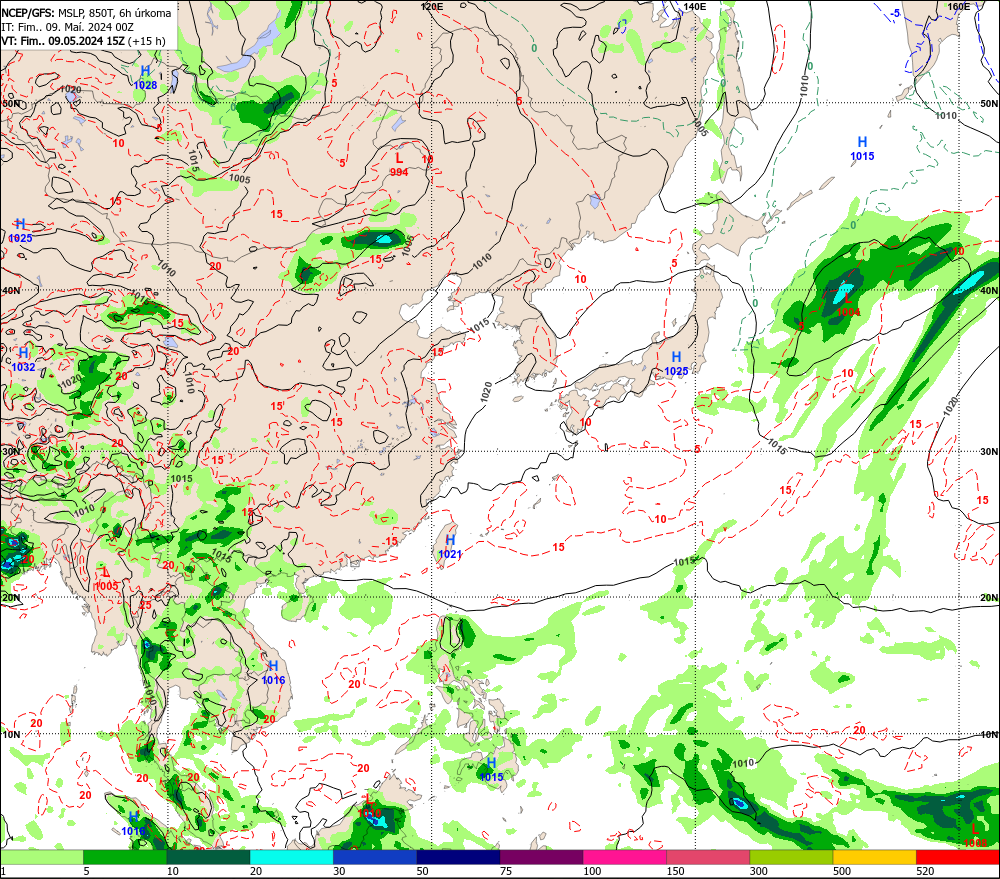Select the orange 500–520 legend swatch
1000x879 pixels.
click(874, 857)
